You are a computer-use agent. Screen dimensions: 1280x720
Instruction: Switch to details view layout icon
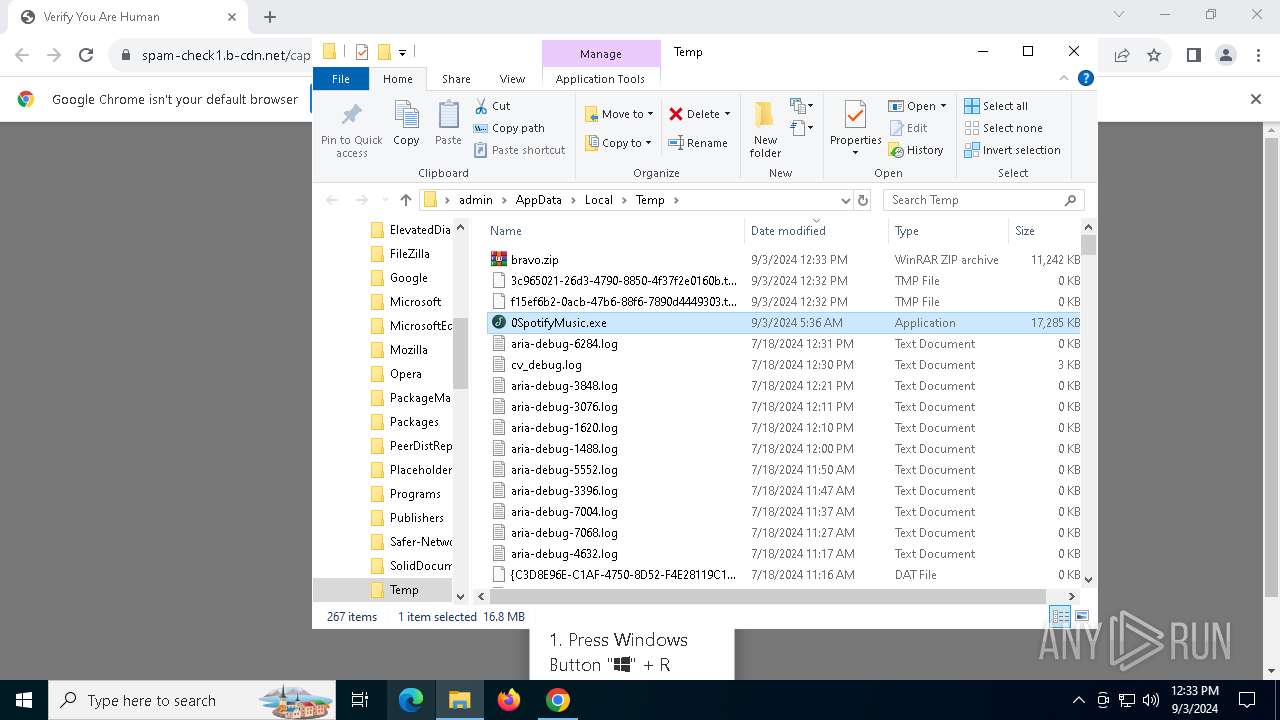[x=1060, y=617]
